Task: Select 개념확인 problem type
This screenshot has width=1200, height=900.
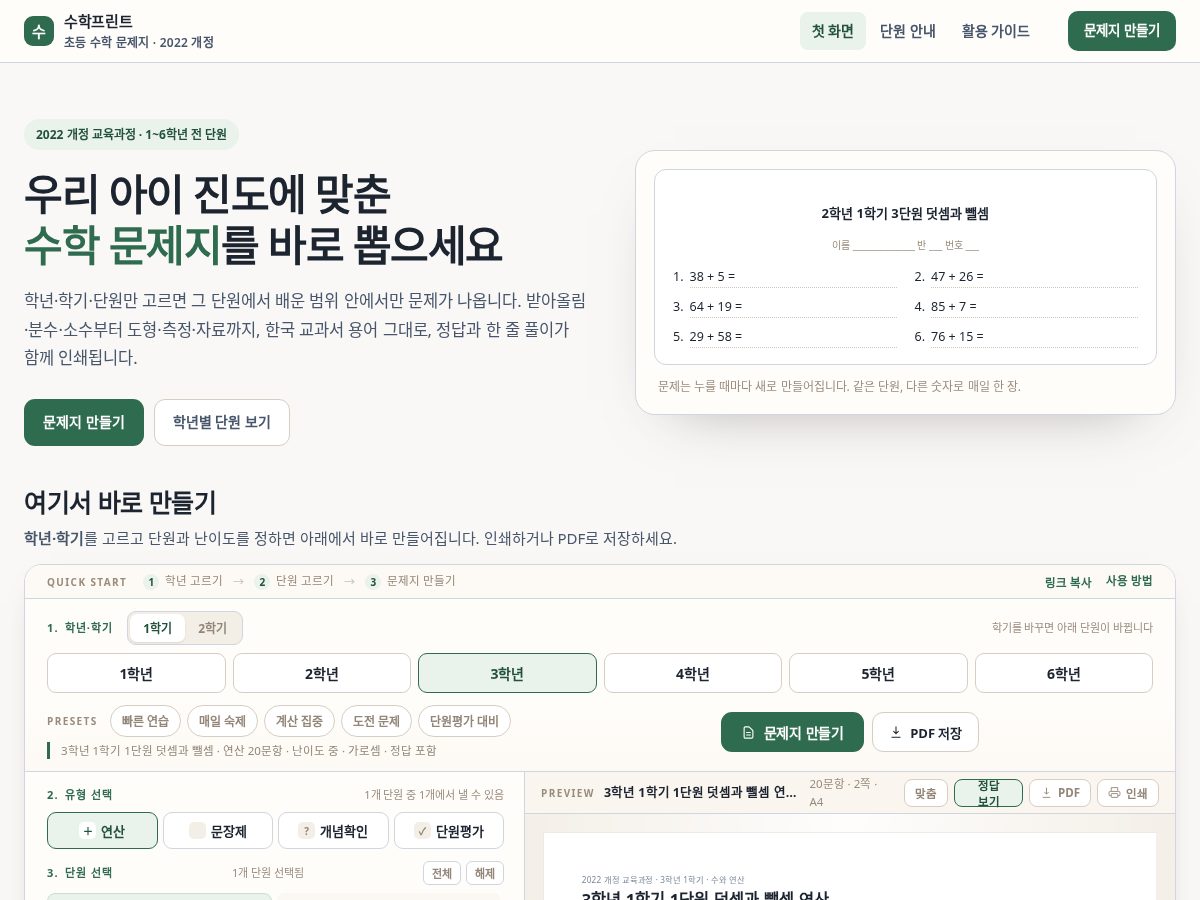Action: pyautogui.click(x=333, y=831)
